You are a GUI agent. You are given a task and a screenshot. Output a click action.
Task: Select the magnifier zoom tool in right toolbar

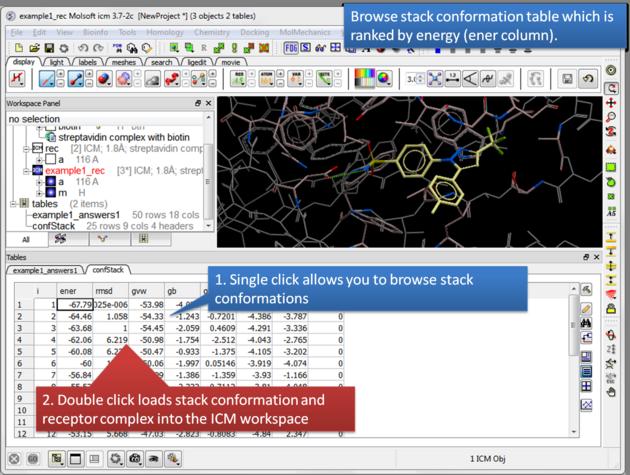611,117
